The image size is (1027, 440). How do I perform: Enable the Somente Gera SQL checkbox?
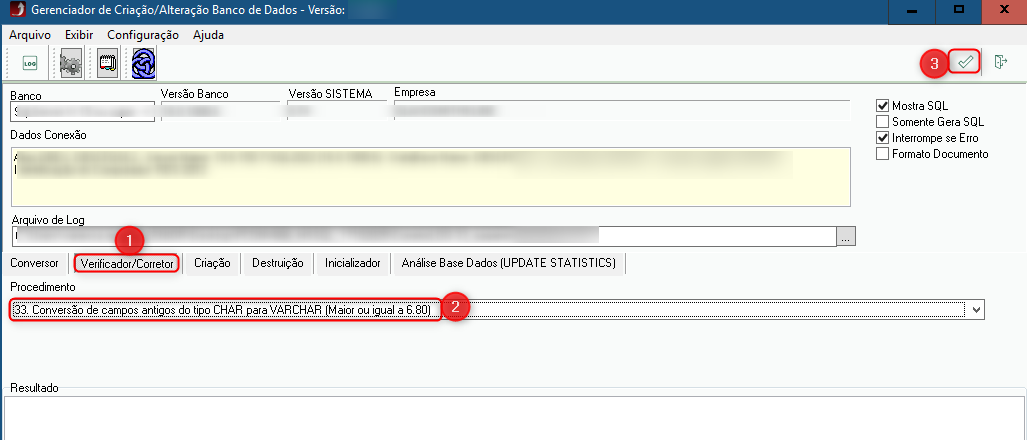(x=882, y=122)
